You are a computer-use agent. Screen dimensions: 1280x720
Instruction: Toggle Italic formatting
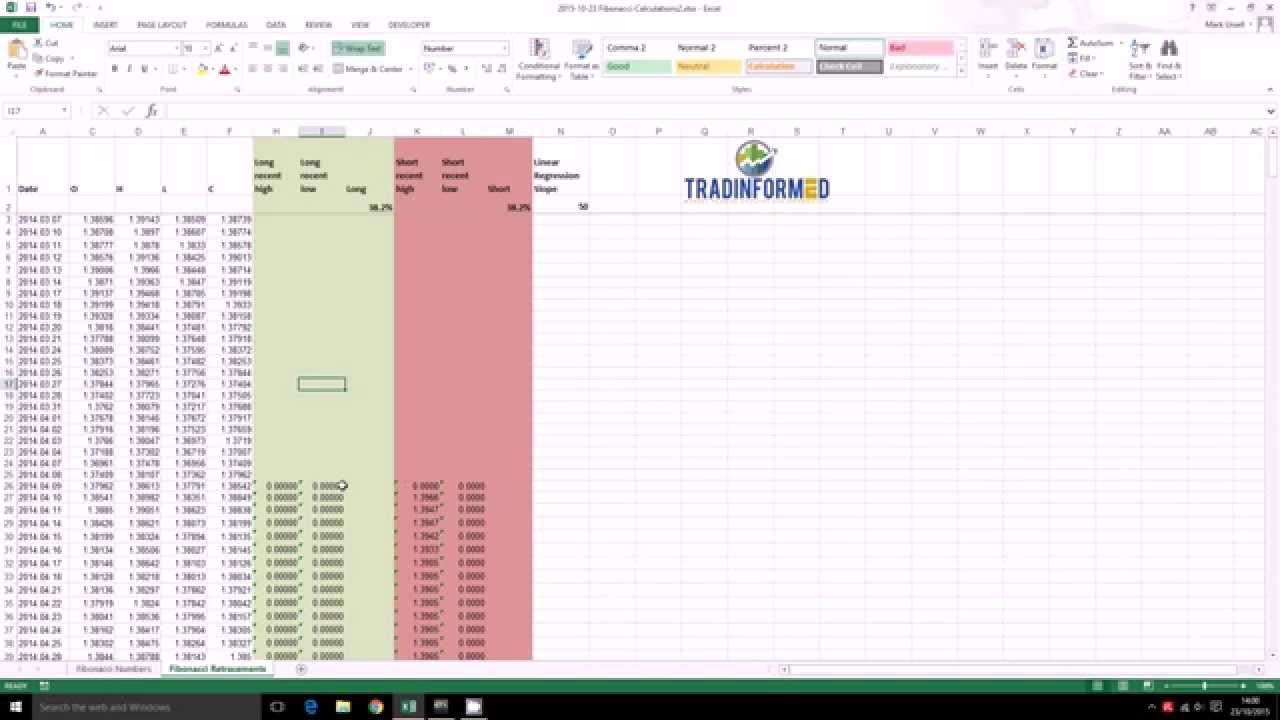click(x=130, y=69)
